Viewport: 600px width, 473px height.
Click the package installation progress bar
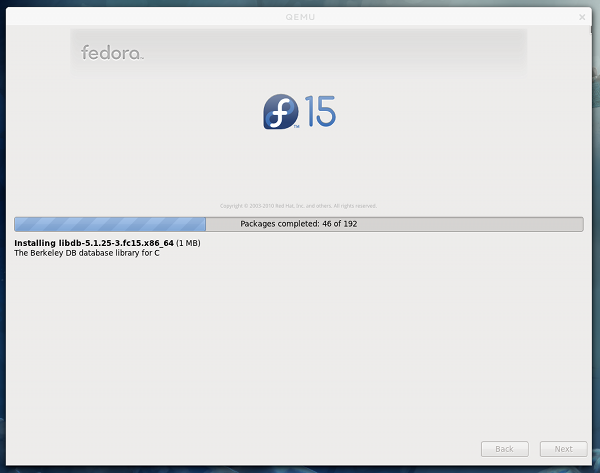(x=299, y=224)
